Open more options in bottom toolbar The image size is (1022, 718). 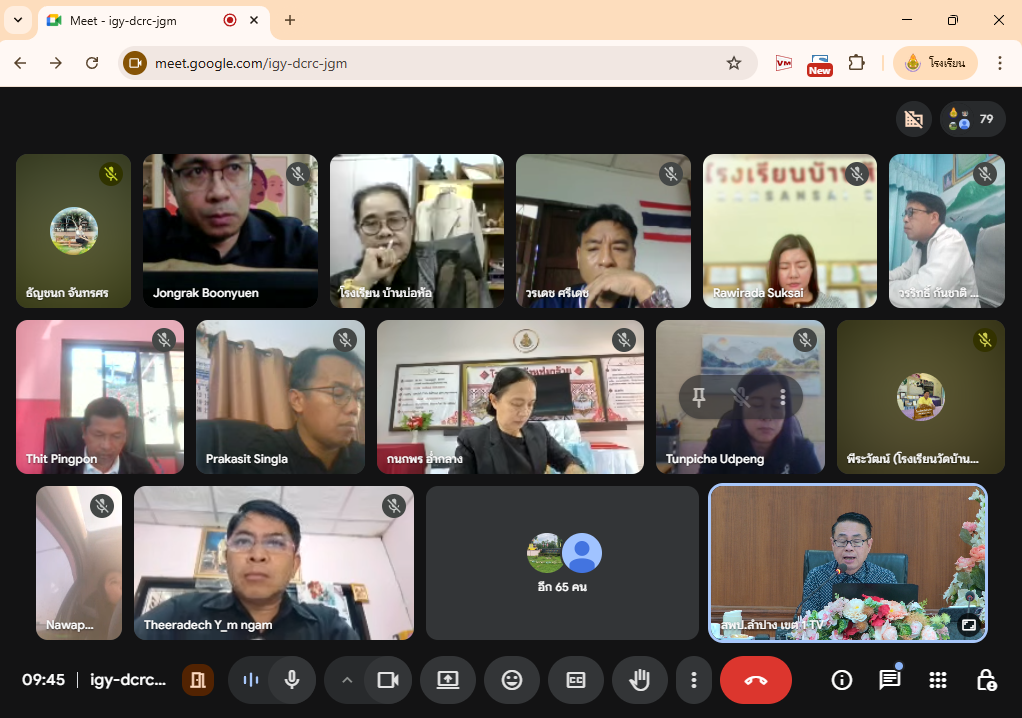tap(693, 680)
